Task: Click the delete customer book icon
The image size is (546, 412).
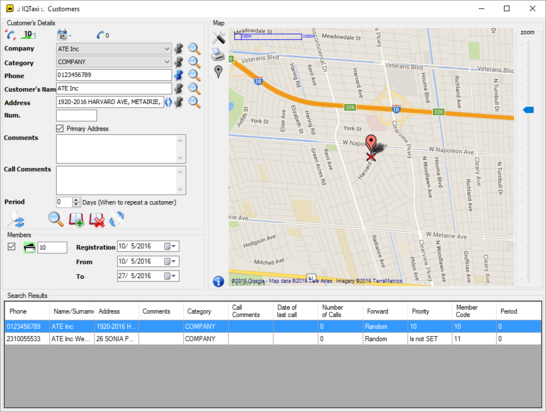Action: [x=97, y=220]
